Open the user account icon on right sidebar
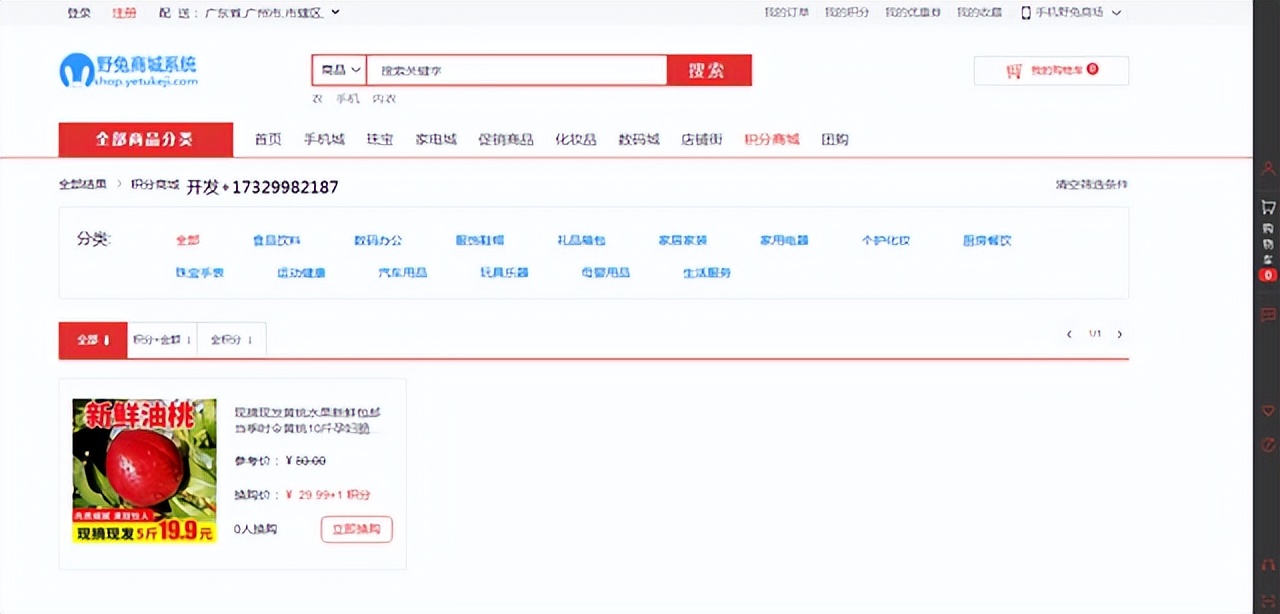This screenshot has height=614, width=1280. (x=1267, y=170)
